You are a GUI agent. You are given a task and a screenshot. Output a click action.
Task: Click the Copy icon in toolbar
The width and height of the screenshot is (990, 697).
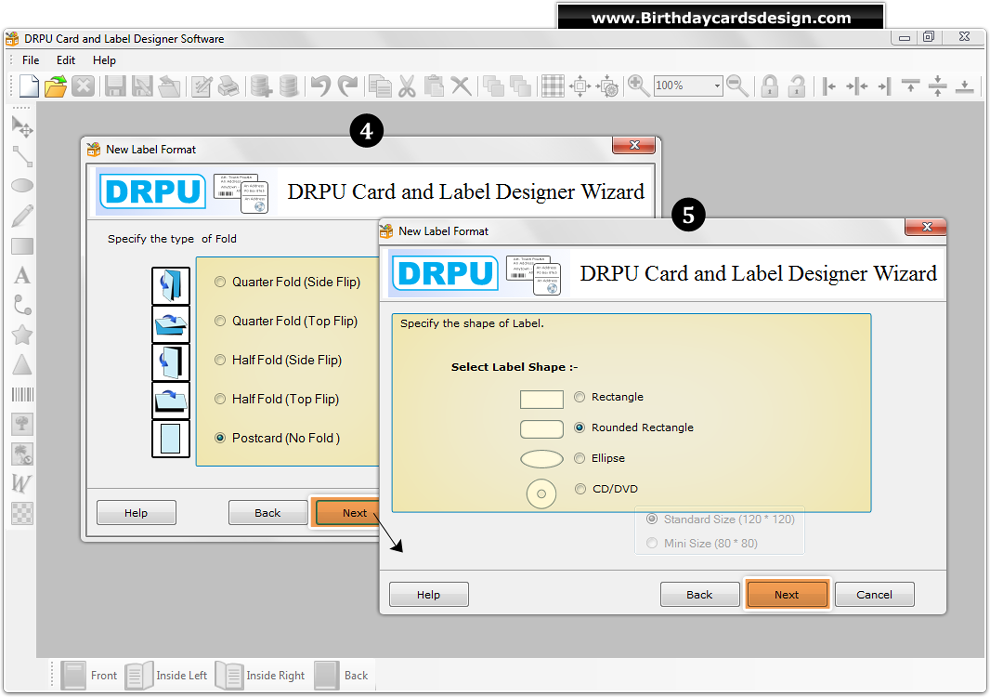click(380, 86)
